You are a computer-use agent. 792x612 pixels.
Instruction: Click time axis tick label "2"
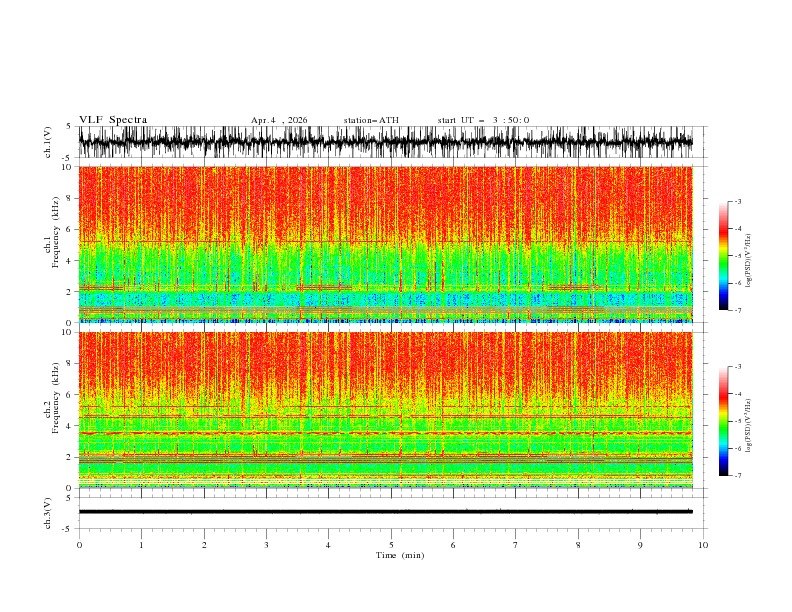pyautogui.click(x=204, y=545)
